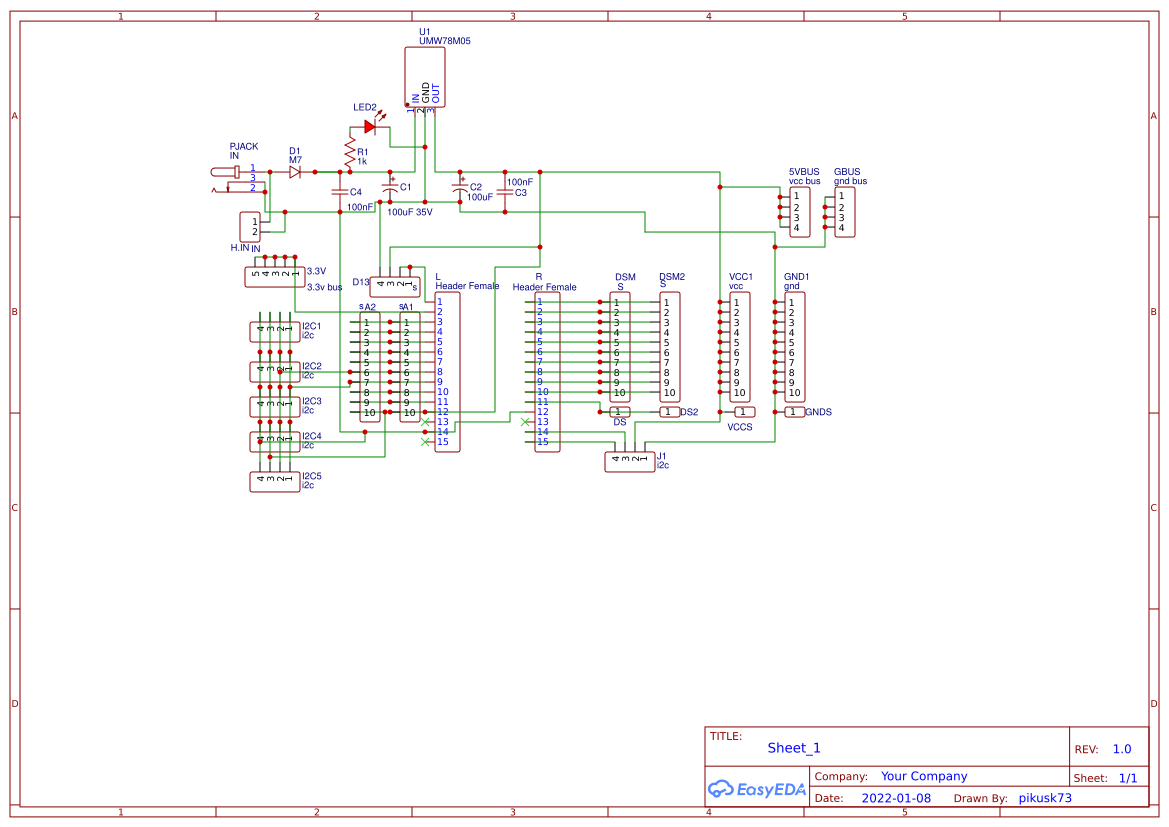This screenshot has width=1169, height=827.
Task: Click the "Your Company" company text
Action: point(924,776)
